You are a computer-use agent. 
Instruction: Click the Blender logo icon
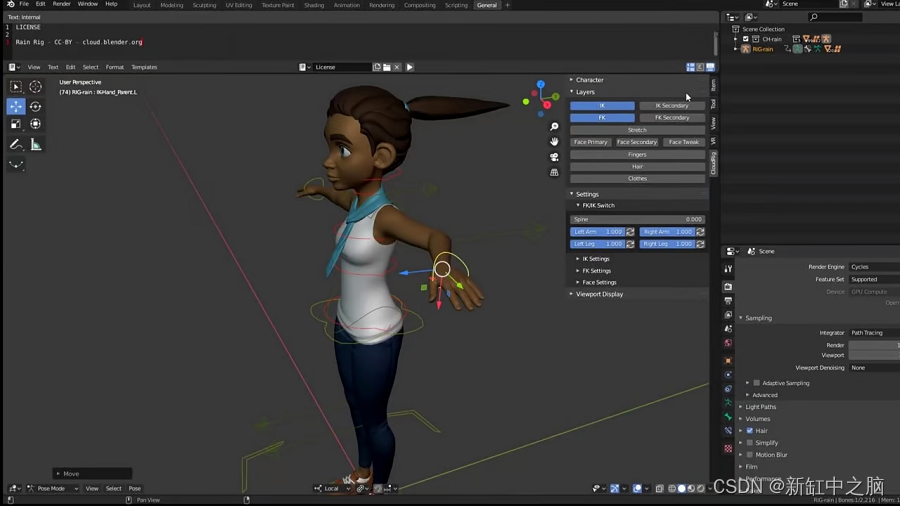pyautogui.click(x=10, y=4)
